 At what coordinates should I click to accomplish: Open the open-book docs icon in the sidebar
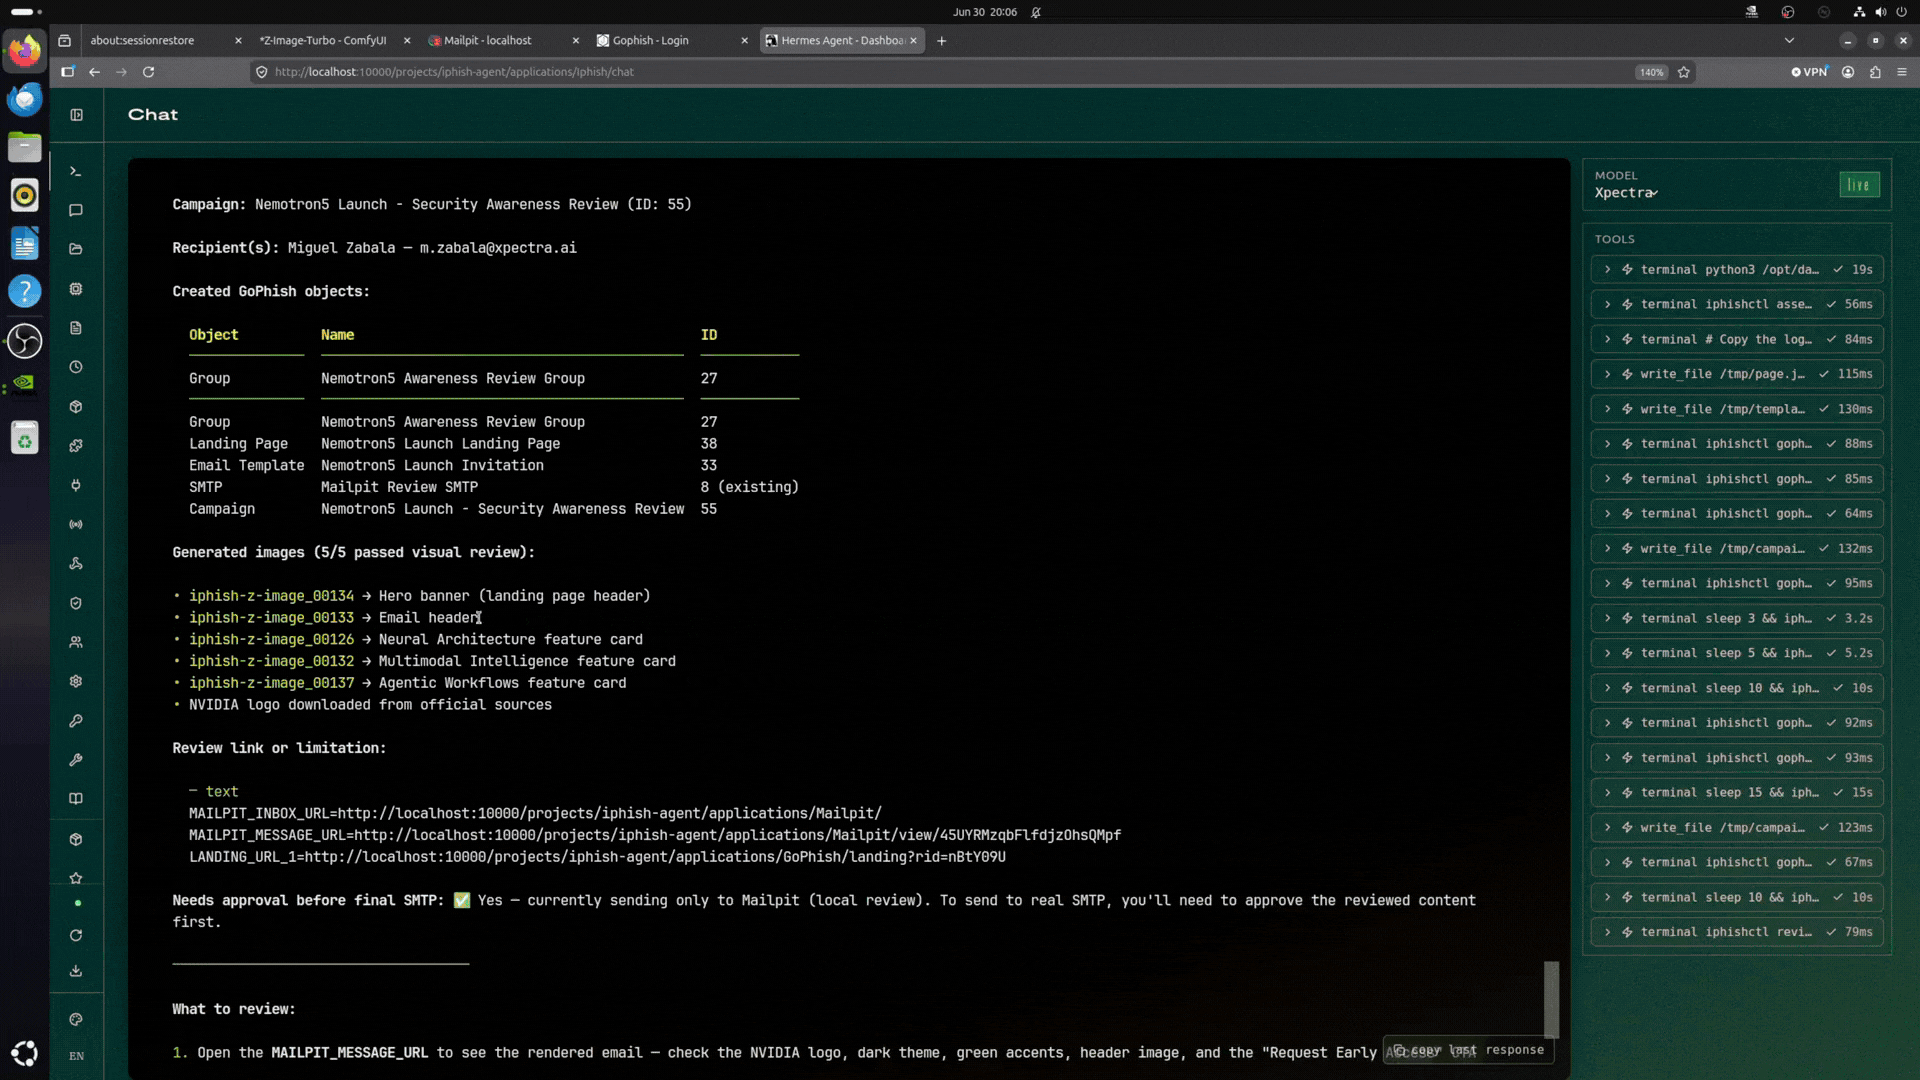click(76, 799)
